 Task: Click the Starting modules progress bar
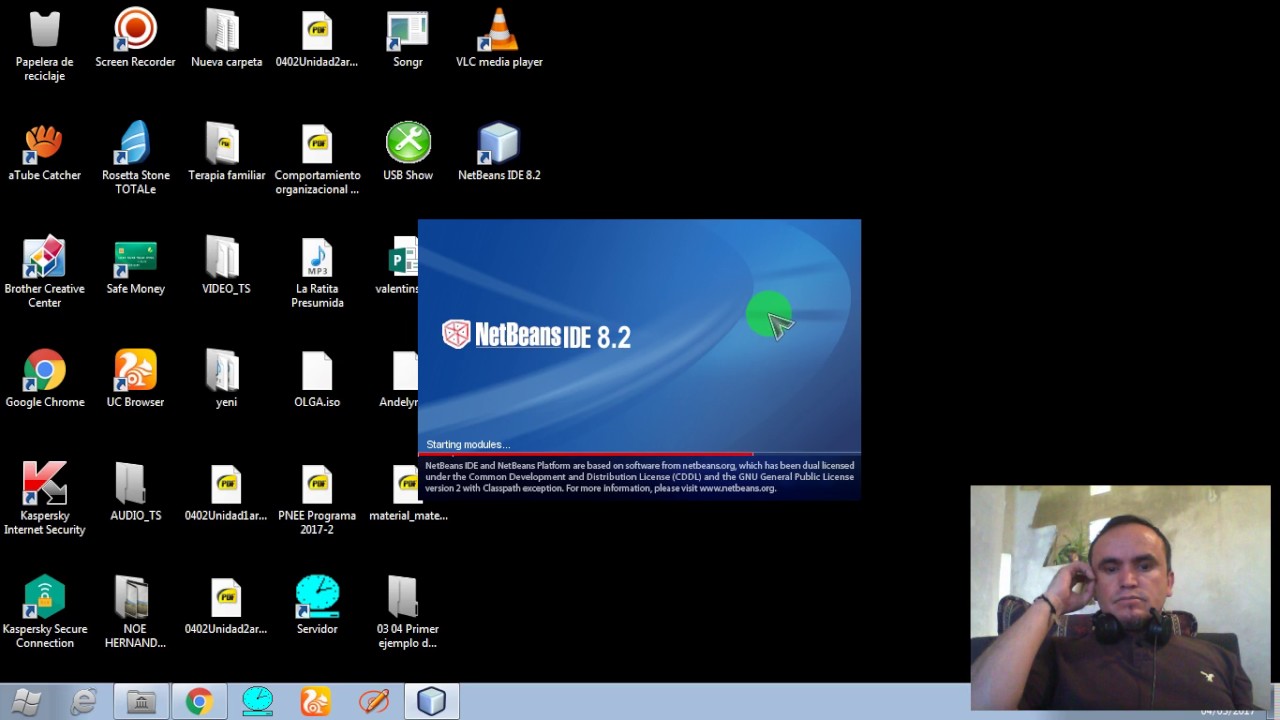639,454
